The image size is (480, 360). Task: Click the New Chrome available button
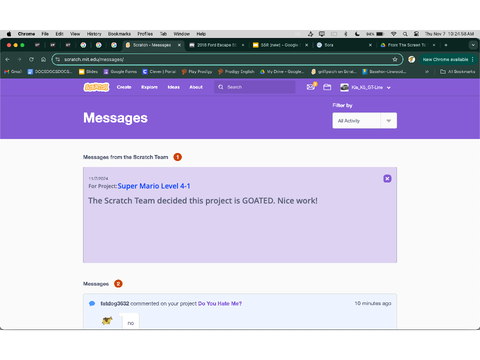(445, 59)
